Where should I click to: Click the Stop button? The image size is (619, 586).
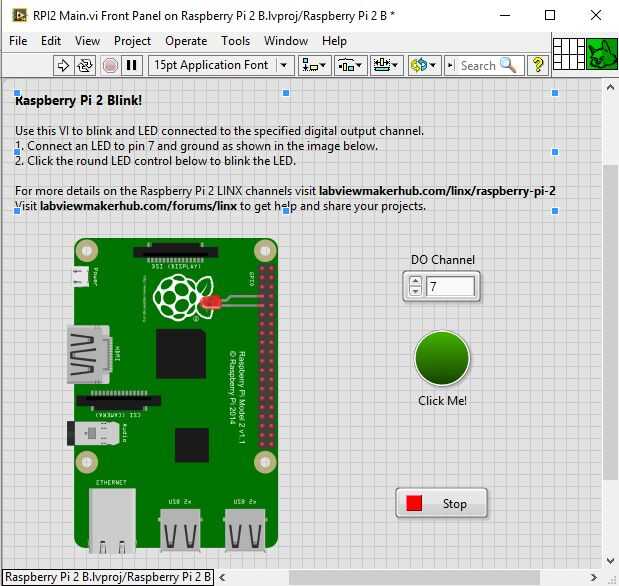(441, 503)
